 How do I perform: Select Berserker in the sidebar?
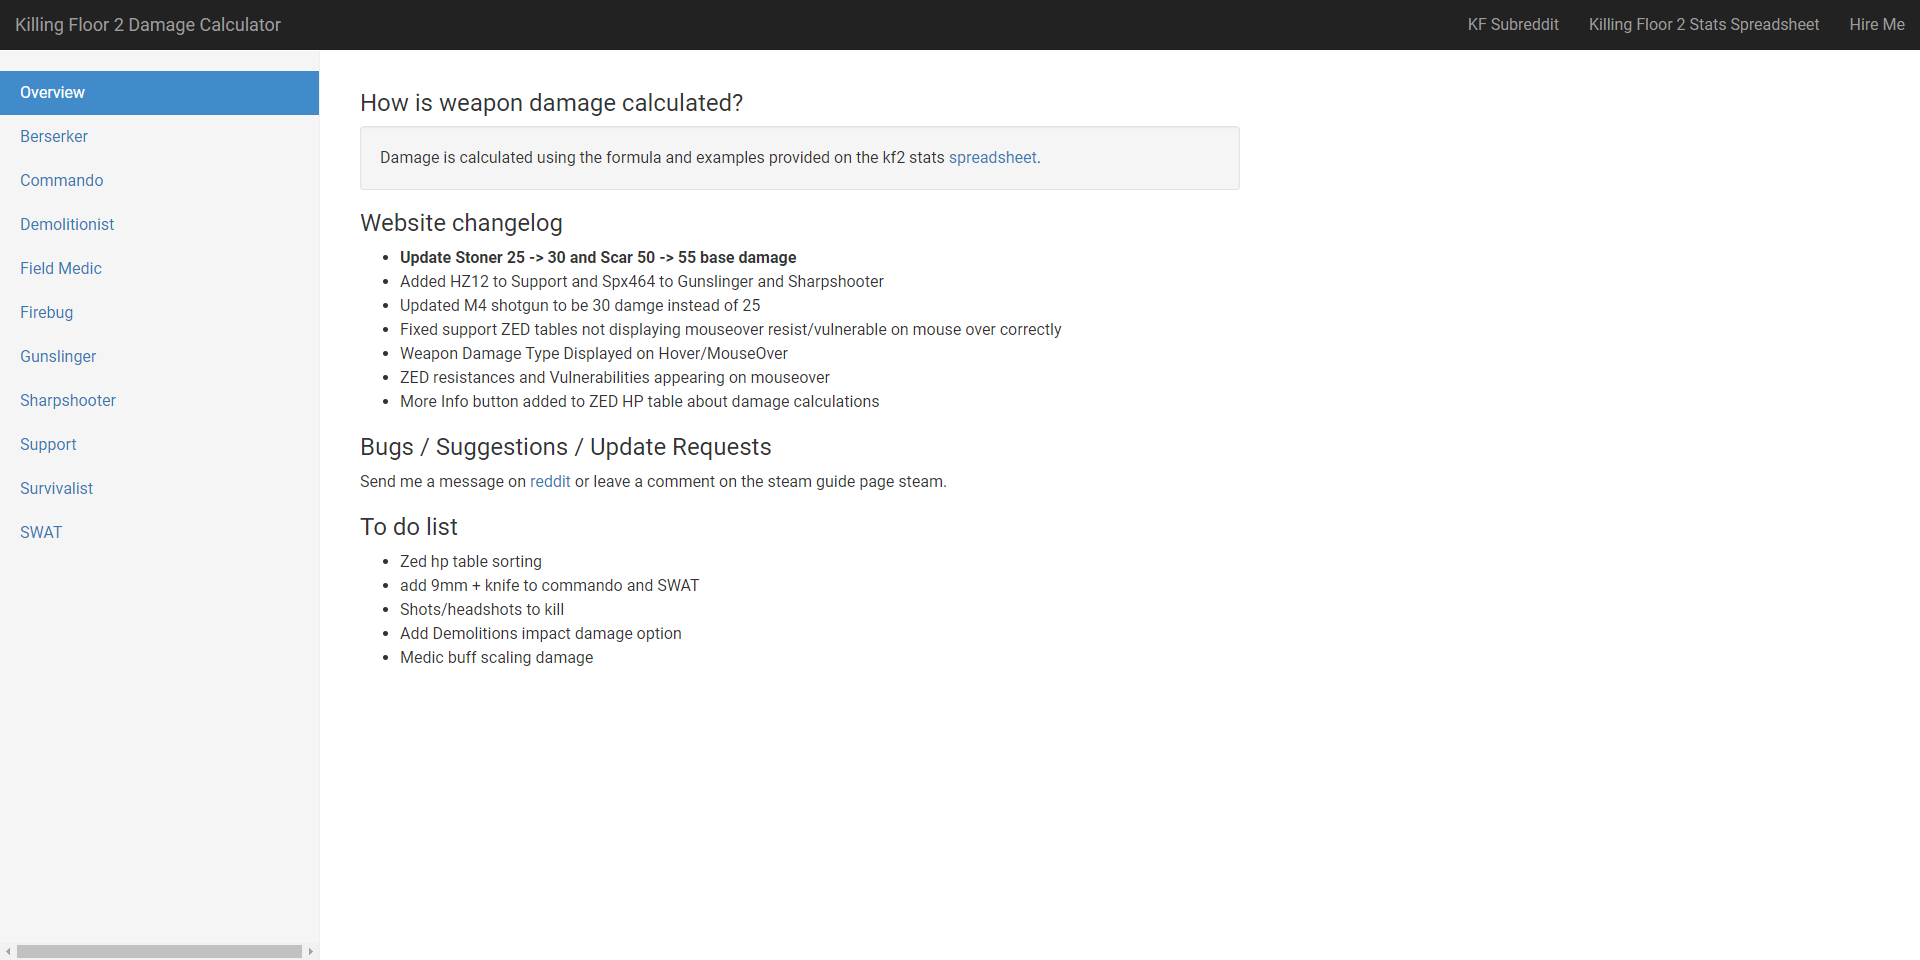pyautogui.click(x=159, y=137)
